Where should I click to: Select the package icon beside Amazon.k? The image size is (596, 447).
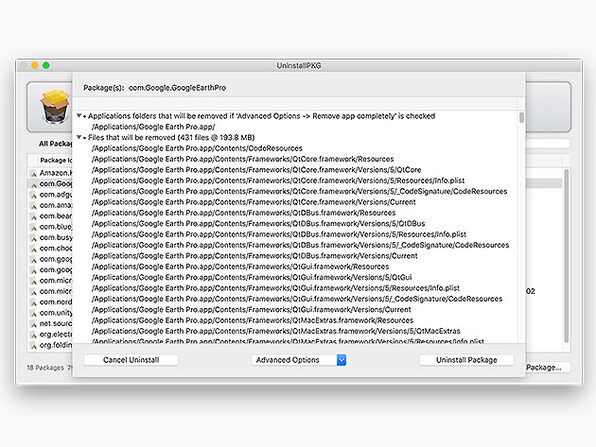pos(34,173)
